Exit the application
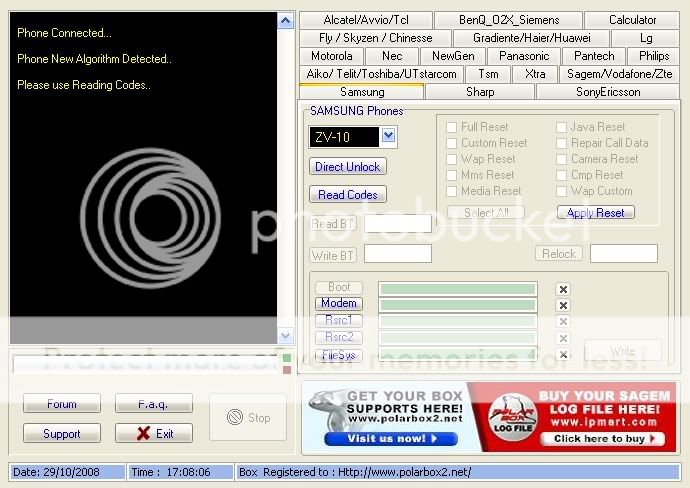Viewport: 690px width, 488px height. 154,433
